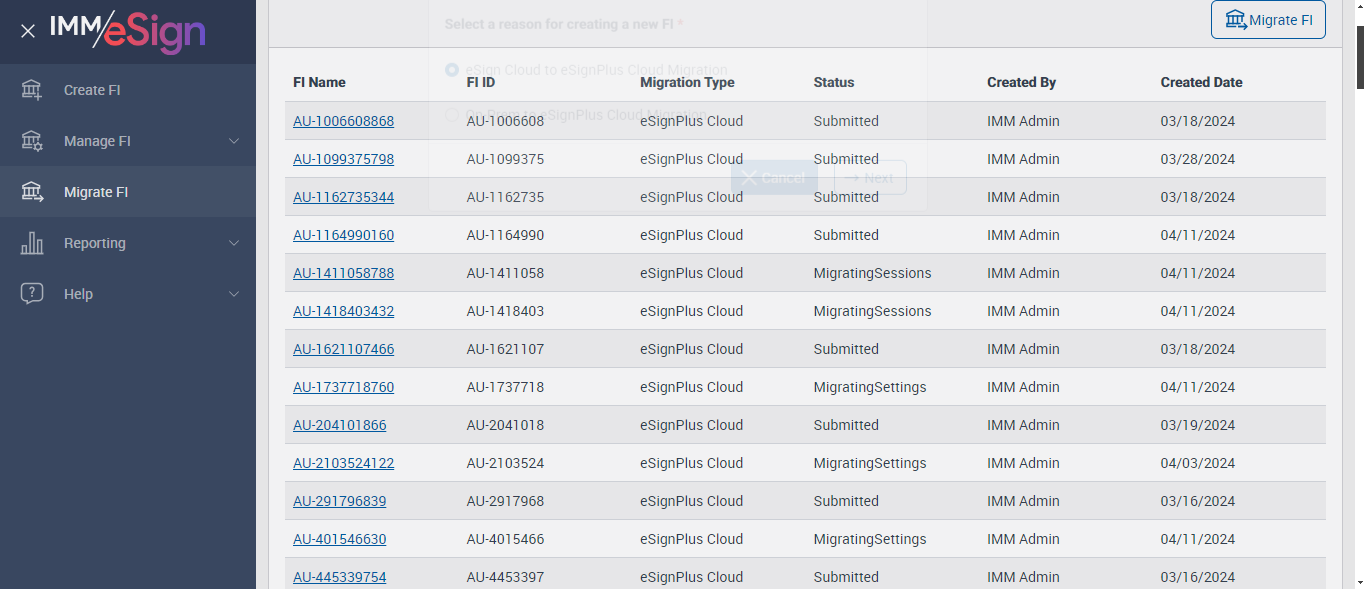
Task: Click the Created Date column header
Action: coord(1201,83)
